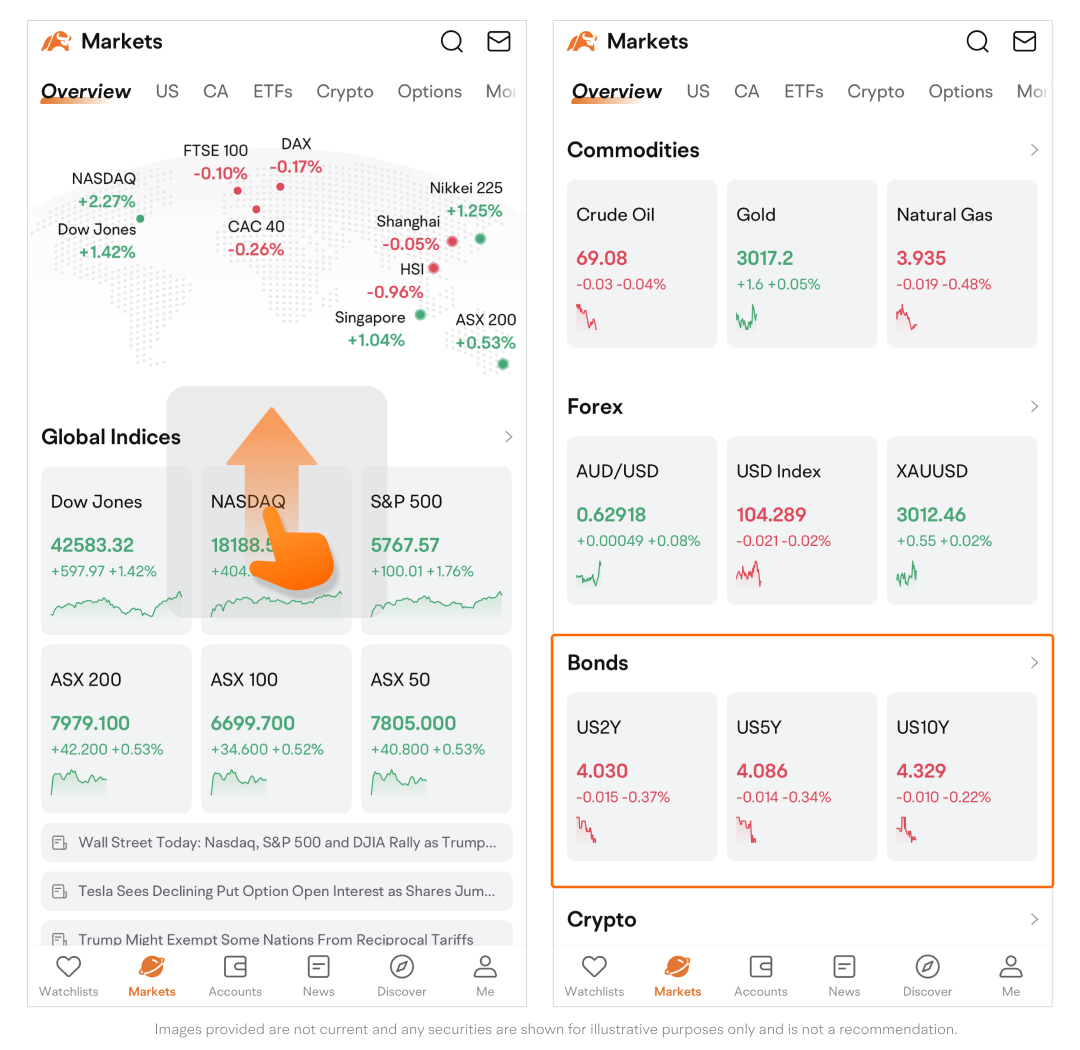Open 'Trump Might Exempt Some Nations' headline

tap(276, 938)
